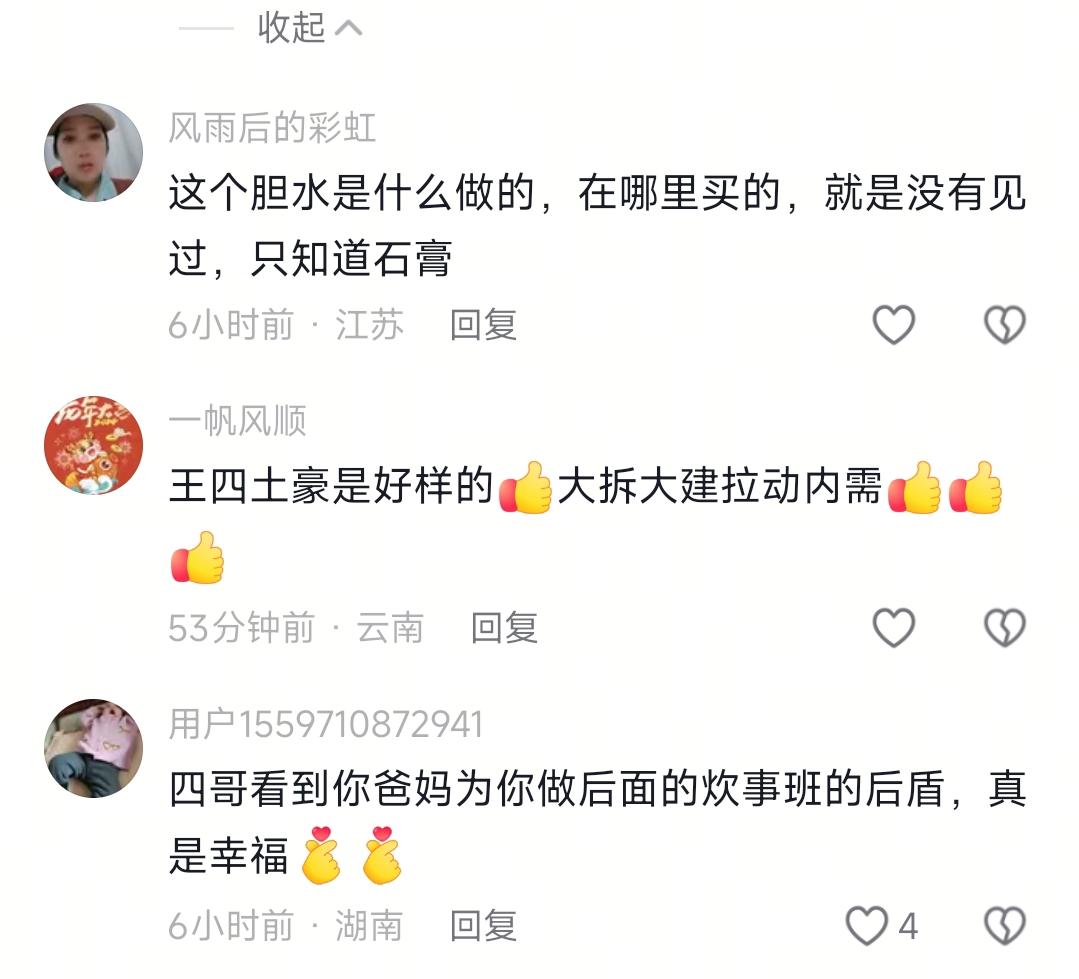The width and height of the screenshot is (1079, 979).
Task: Tap 回复 under the 湖南 comment
Action: tap(483, 926)
